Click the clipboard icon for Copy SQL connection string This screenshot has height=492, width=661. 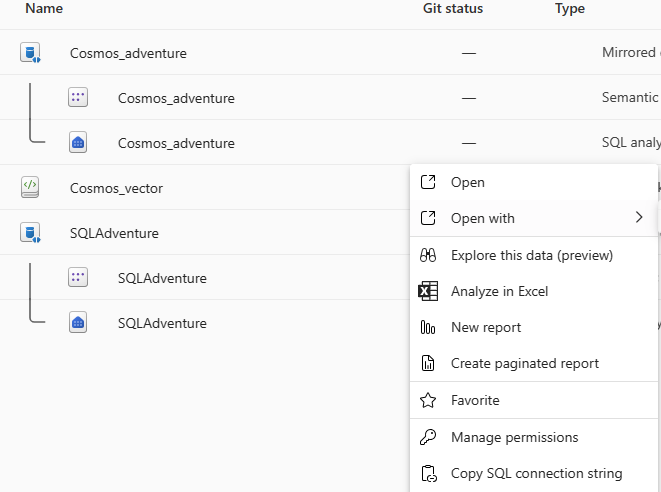tap(429, 473)
